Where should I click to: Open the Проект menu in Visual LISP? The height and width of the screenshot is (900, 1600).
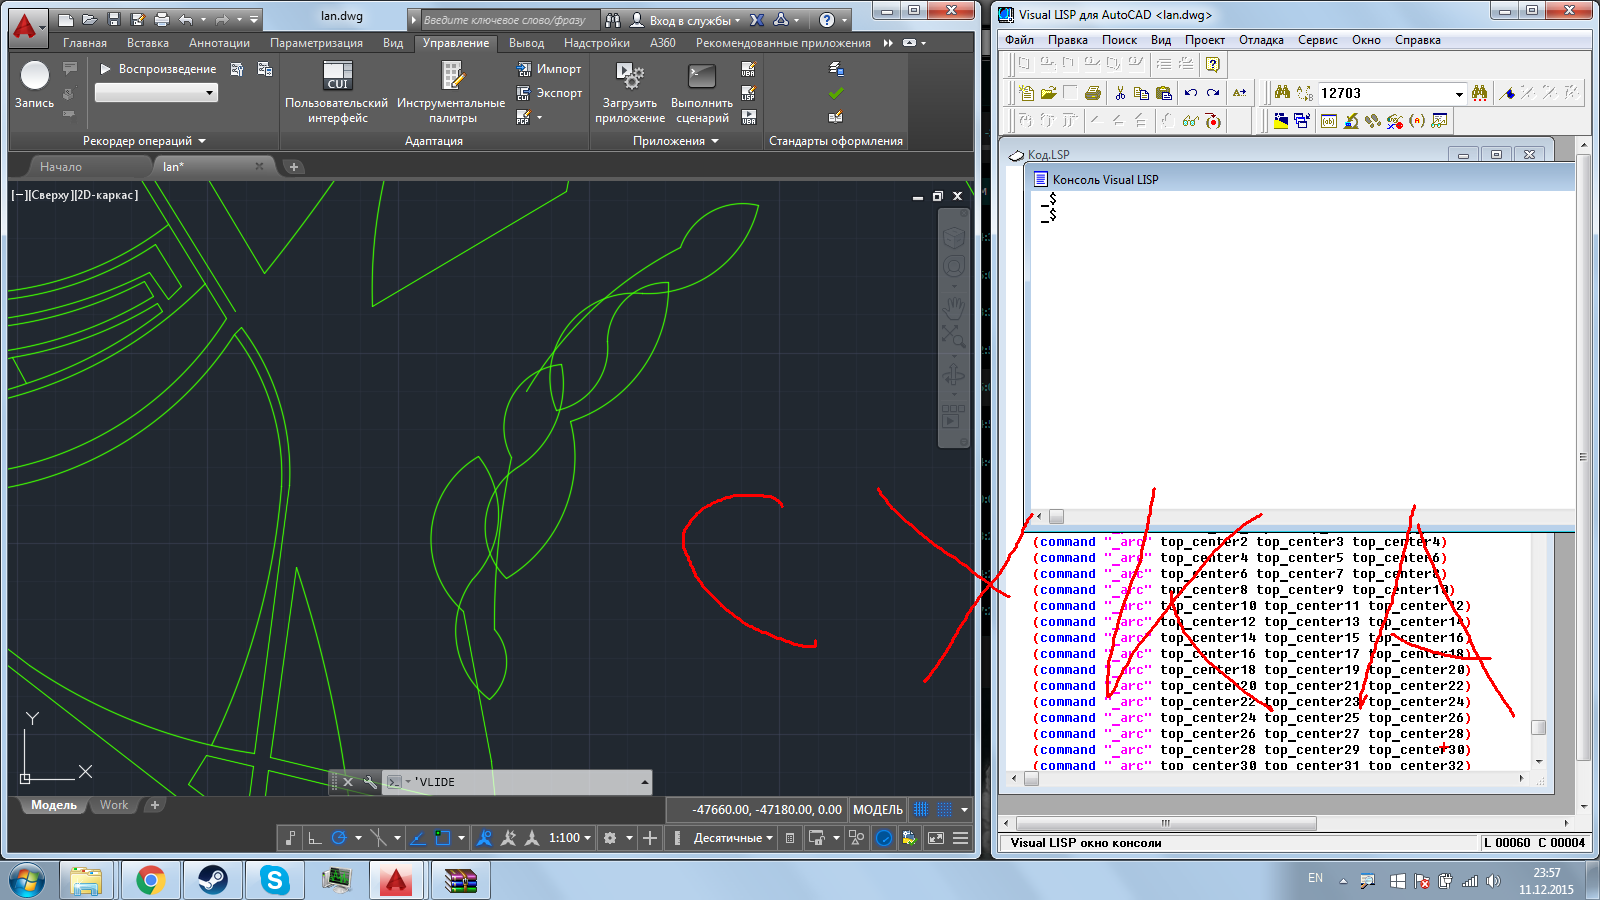click(1205, 40)
